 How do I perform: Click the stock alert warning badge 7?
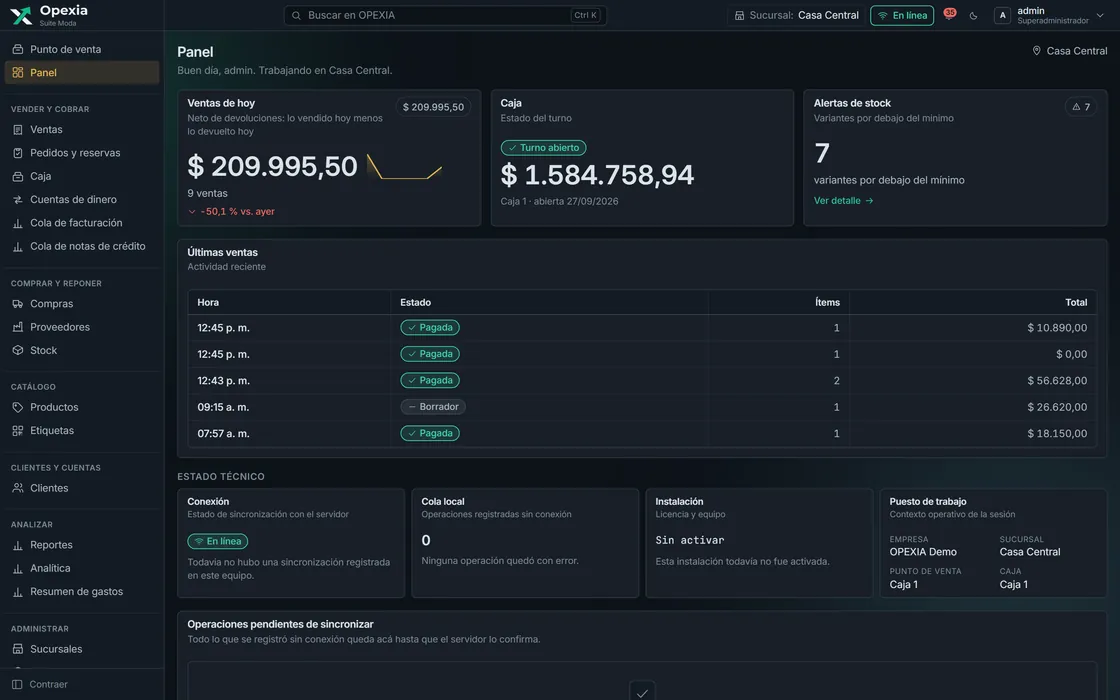coord(1081,107)
